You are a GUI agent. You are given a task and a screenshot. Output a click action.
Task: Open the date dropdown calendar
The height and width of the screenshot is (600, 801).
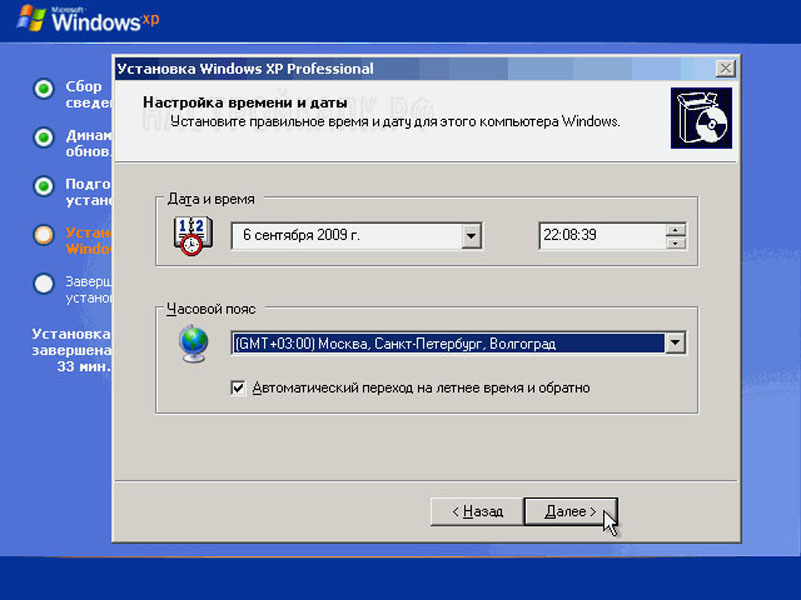click(x=472, y=236)
